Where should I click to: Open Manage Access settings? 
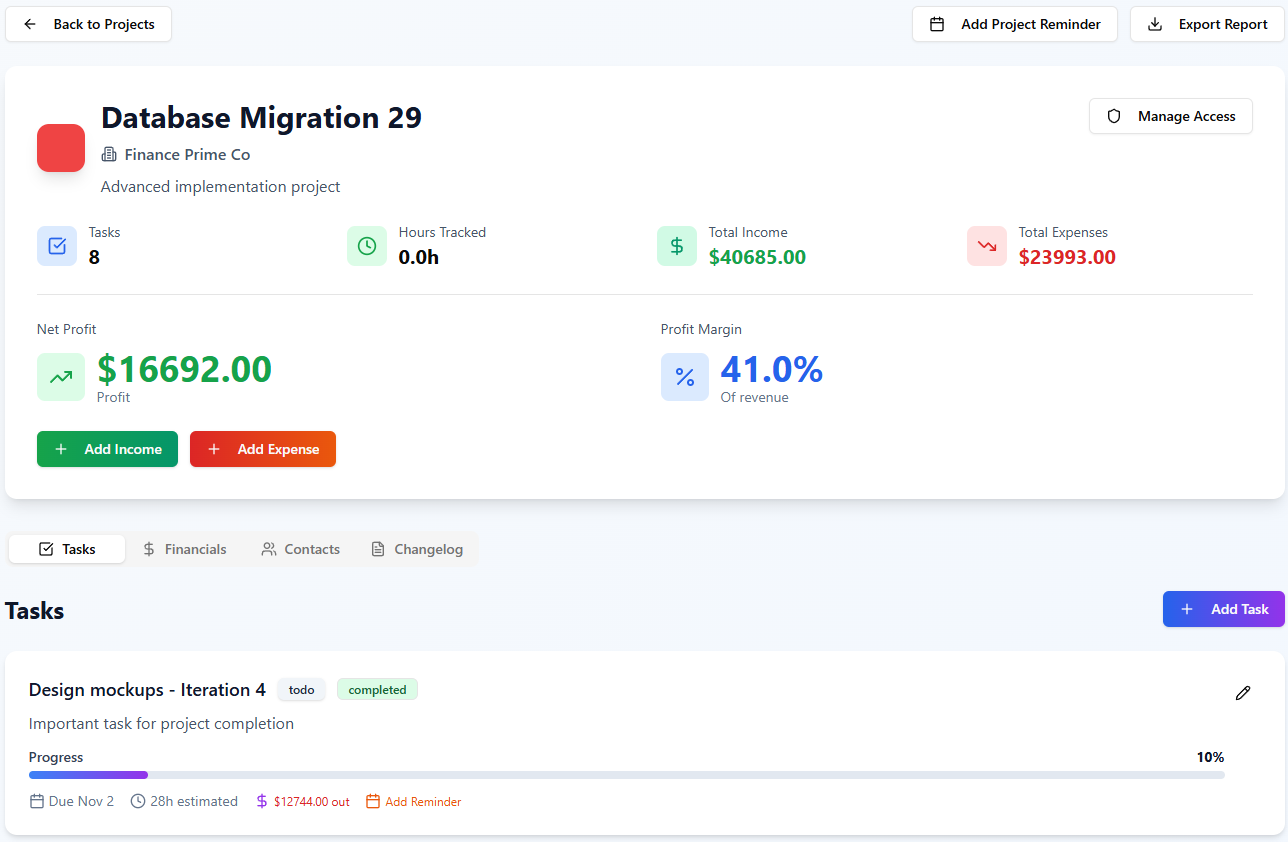[1171, 116]
